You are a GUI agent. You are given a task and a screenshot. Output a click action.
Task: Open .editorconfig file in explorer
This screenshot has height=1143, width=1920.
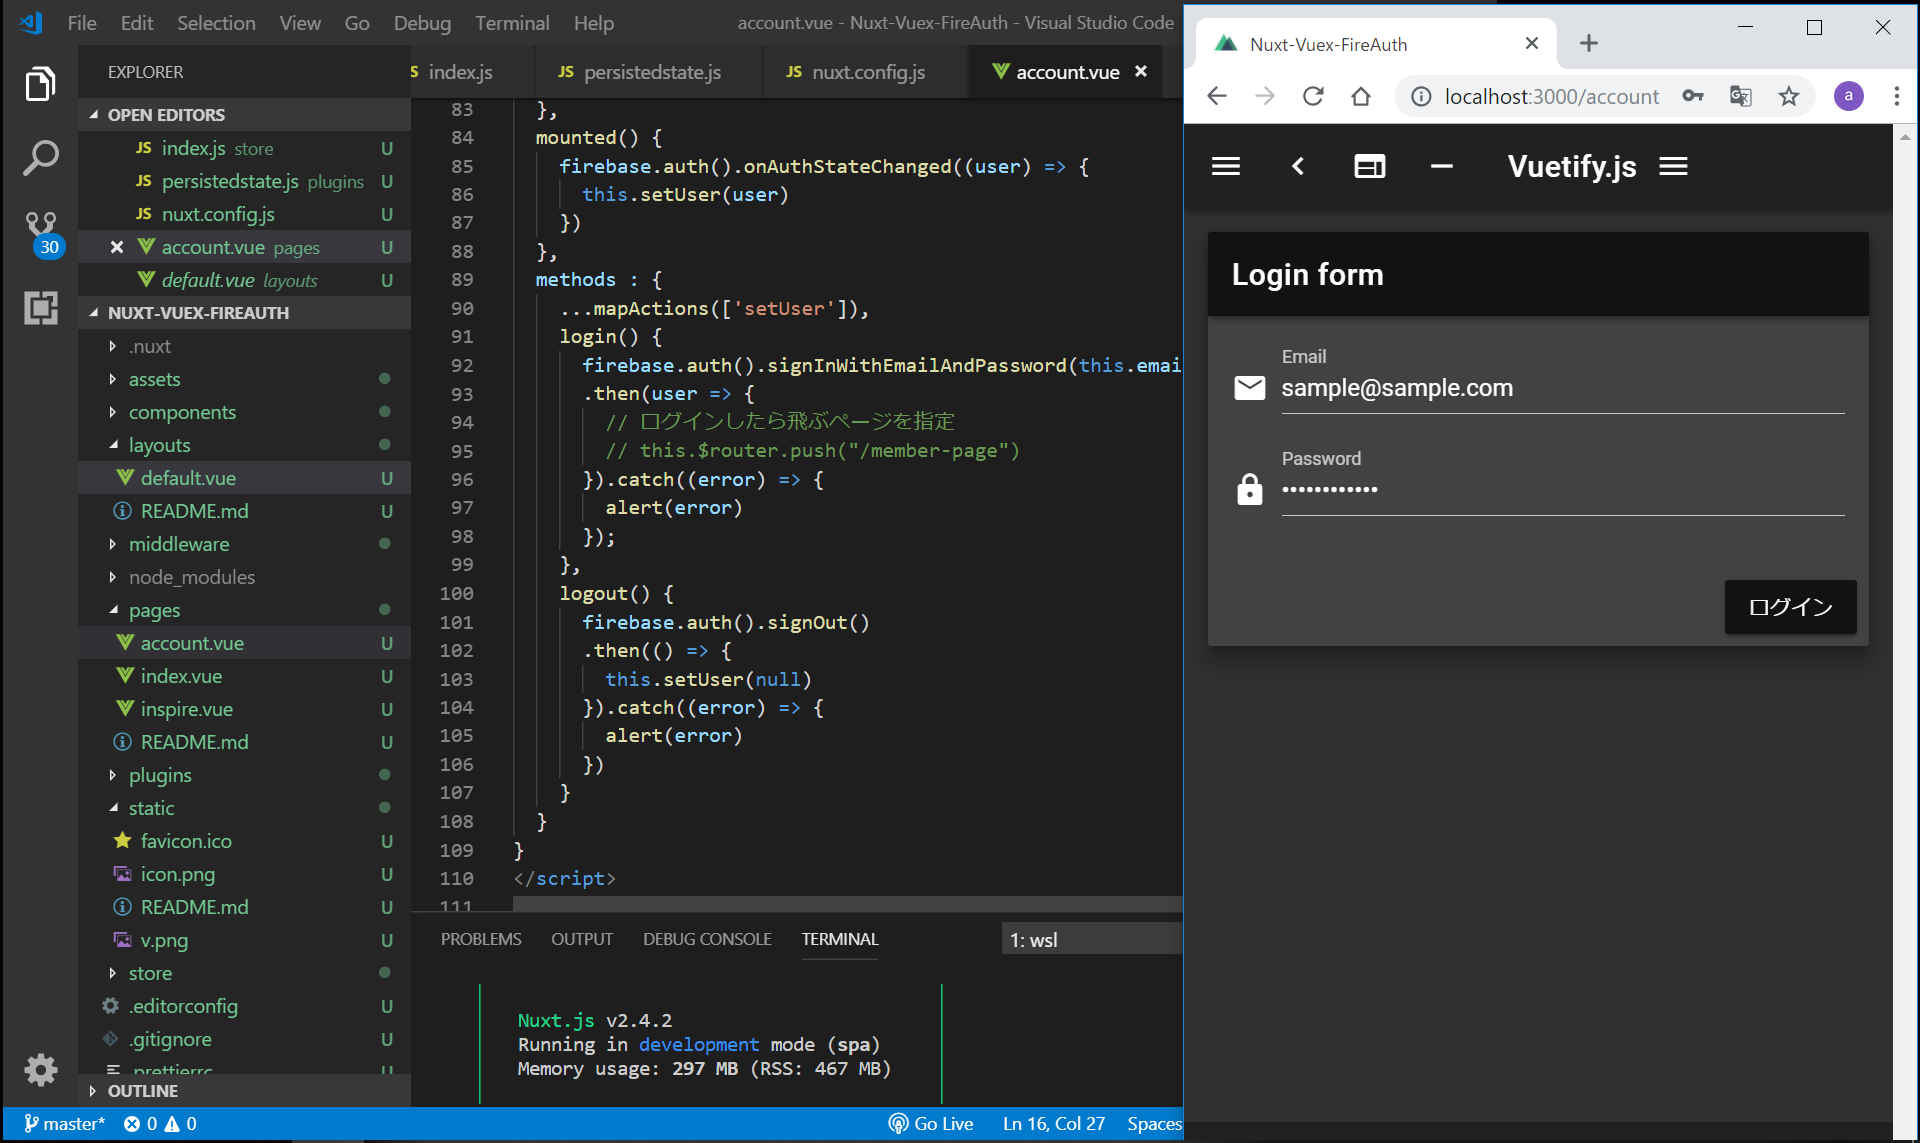pyautogui.click(x=244, y=1006)
